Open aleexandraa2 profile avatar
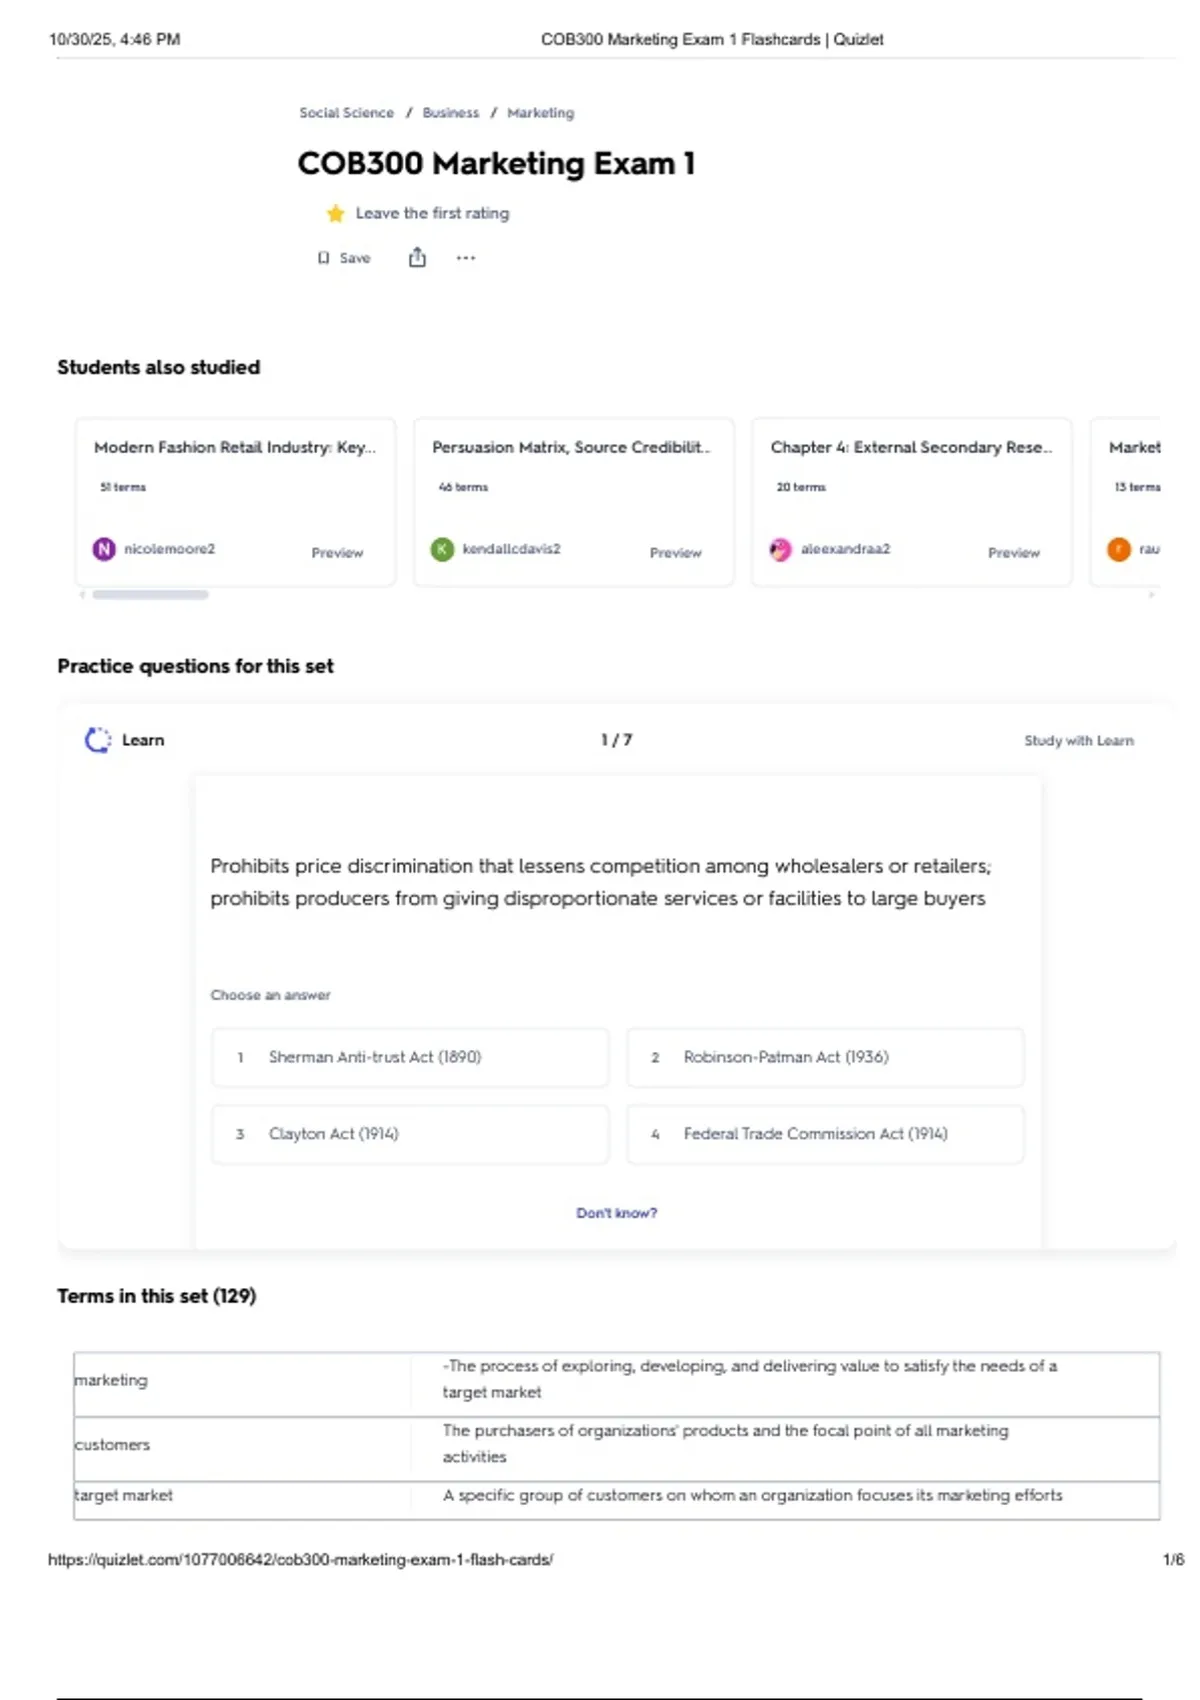1200x1700 pixels. tap(780, 549)
